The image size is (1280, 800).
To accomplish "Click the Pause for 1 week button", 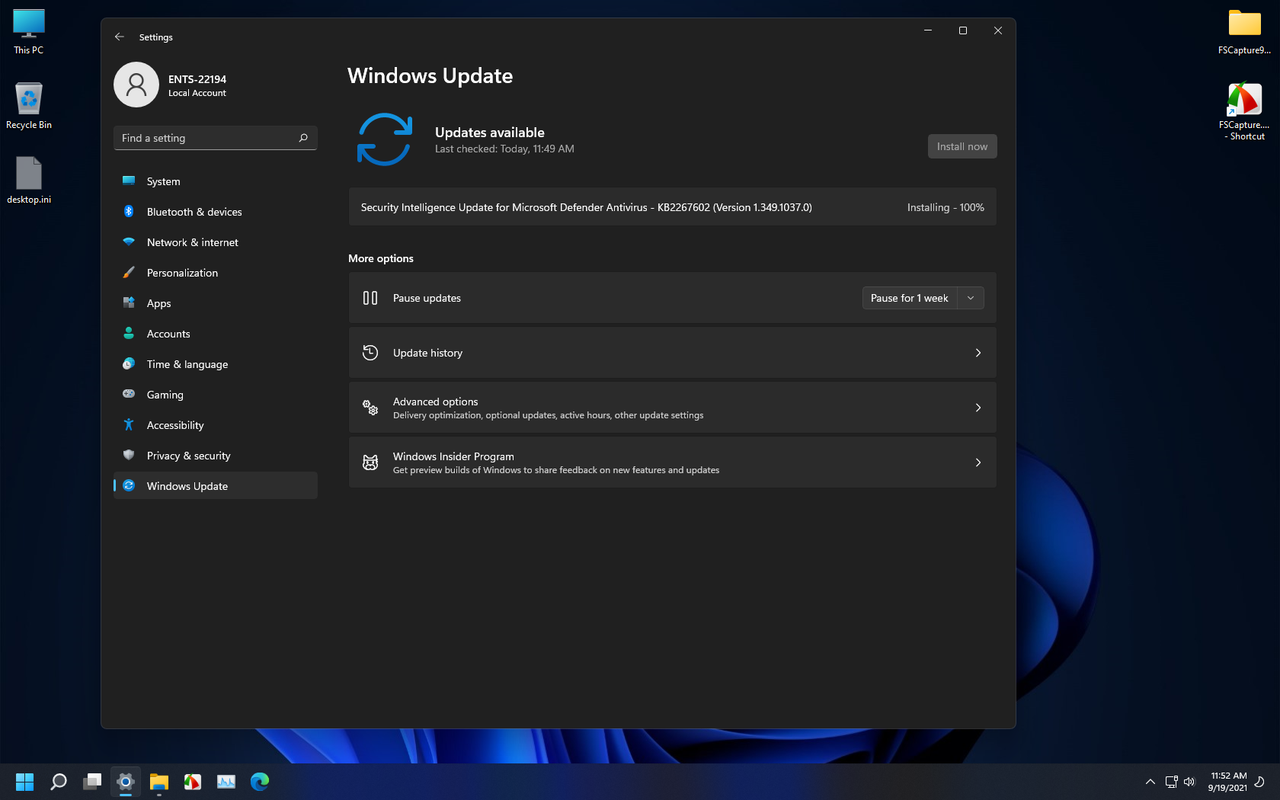I will [x=909, y=298].
